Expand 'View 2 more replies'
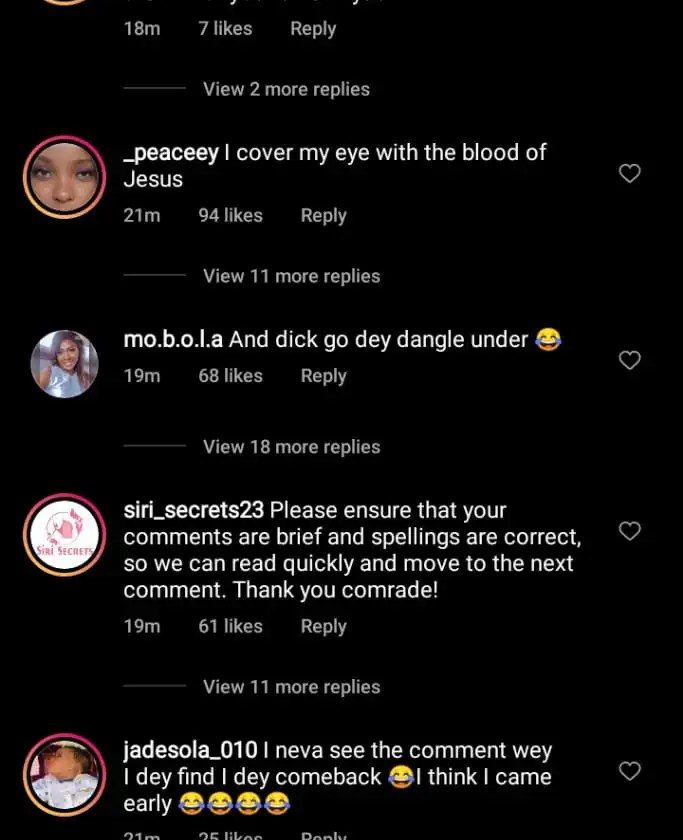This screenshot has height=840, width=683. (x=286, y=89)
